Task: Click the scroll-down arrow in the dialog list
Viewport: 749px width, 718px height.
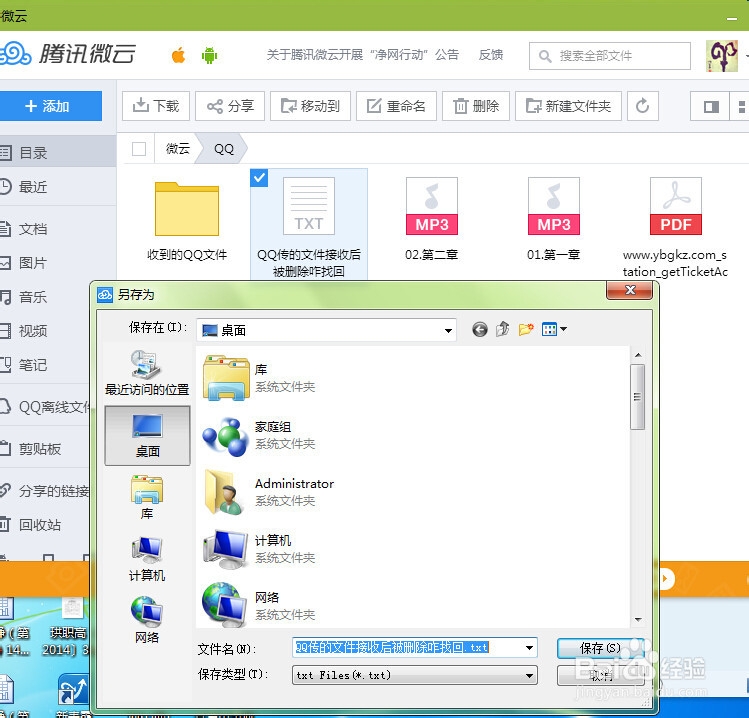Action: [638, 620]
